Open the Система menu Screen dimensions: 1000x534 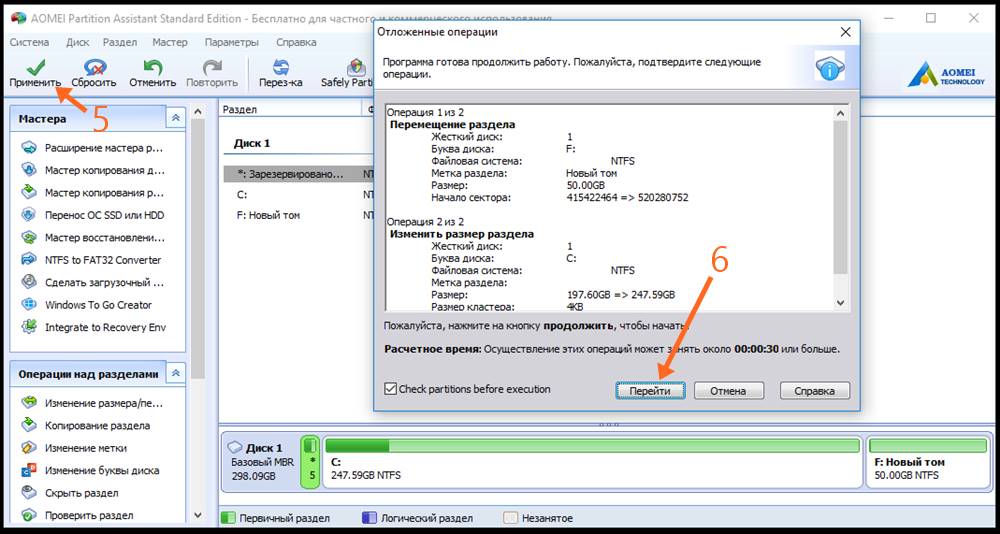(x=29, y=42)
